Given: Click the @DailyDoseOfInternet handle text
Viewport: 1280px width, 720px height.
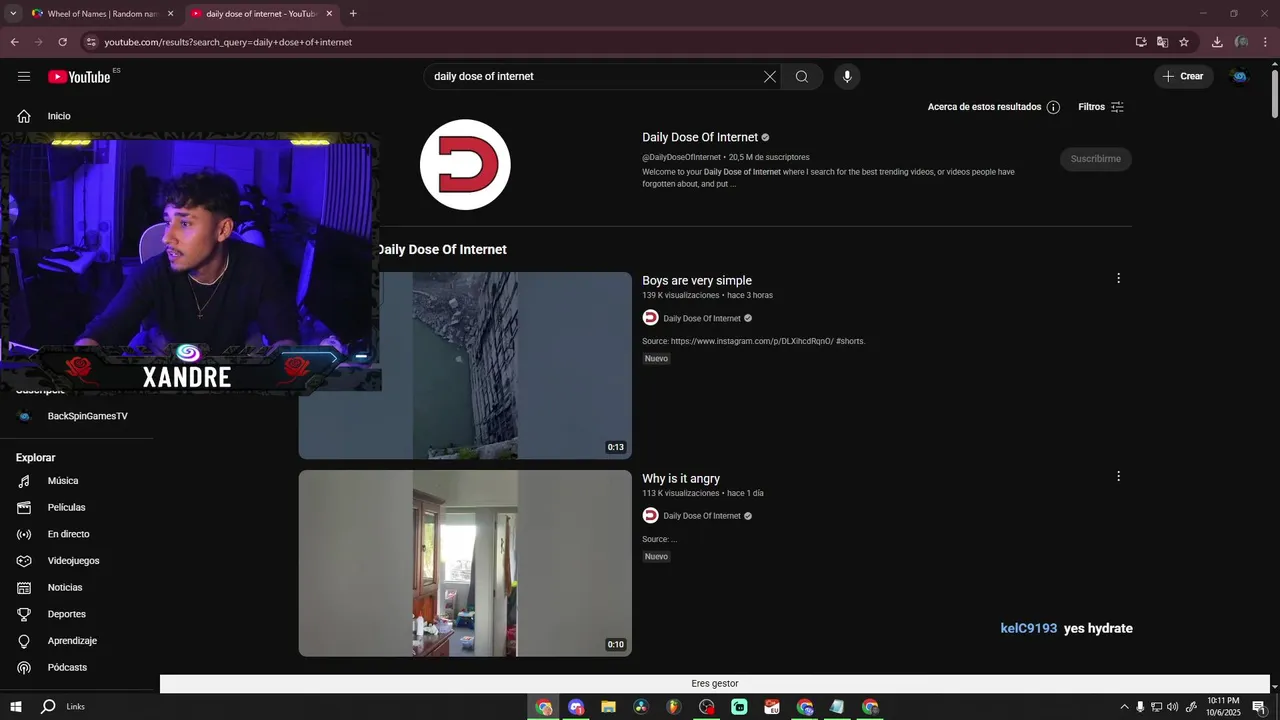Looking at the screenshot, I should click(681, 157).
